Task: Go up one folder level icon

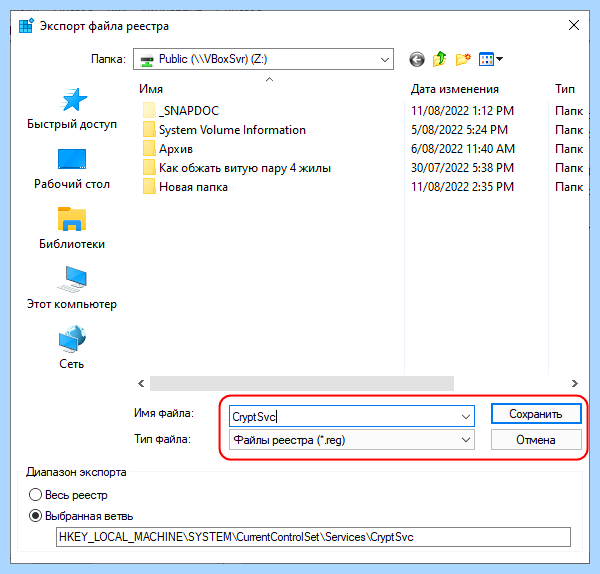Action: [x=440, y=59]
